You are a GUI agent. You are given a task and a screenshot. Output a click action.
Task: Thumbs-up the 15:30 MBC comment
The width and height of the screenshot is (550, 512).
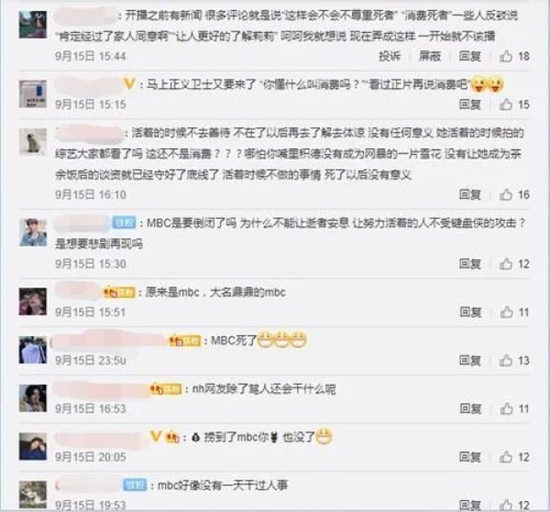point(505,264)
